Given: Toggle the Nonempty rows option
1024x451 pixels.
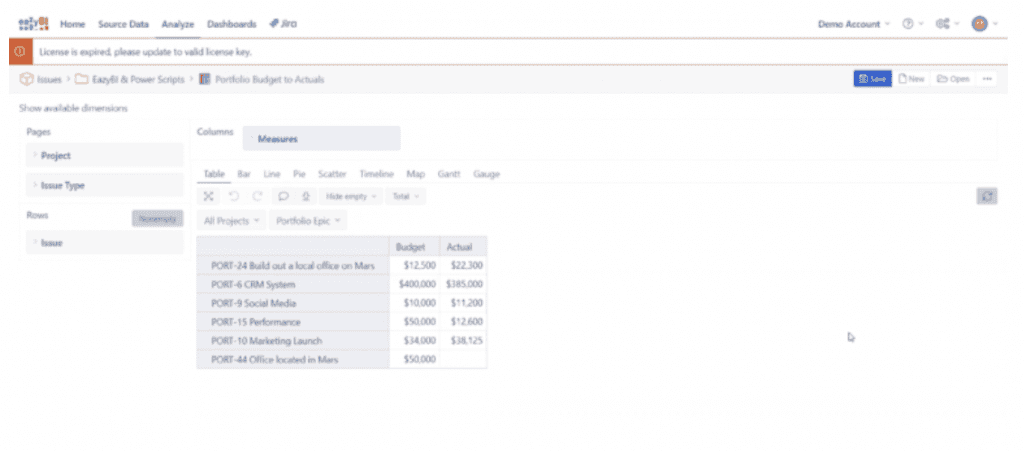Looking at the screenshot, I should (x=157, y=219).
